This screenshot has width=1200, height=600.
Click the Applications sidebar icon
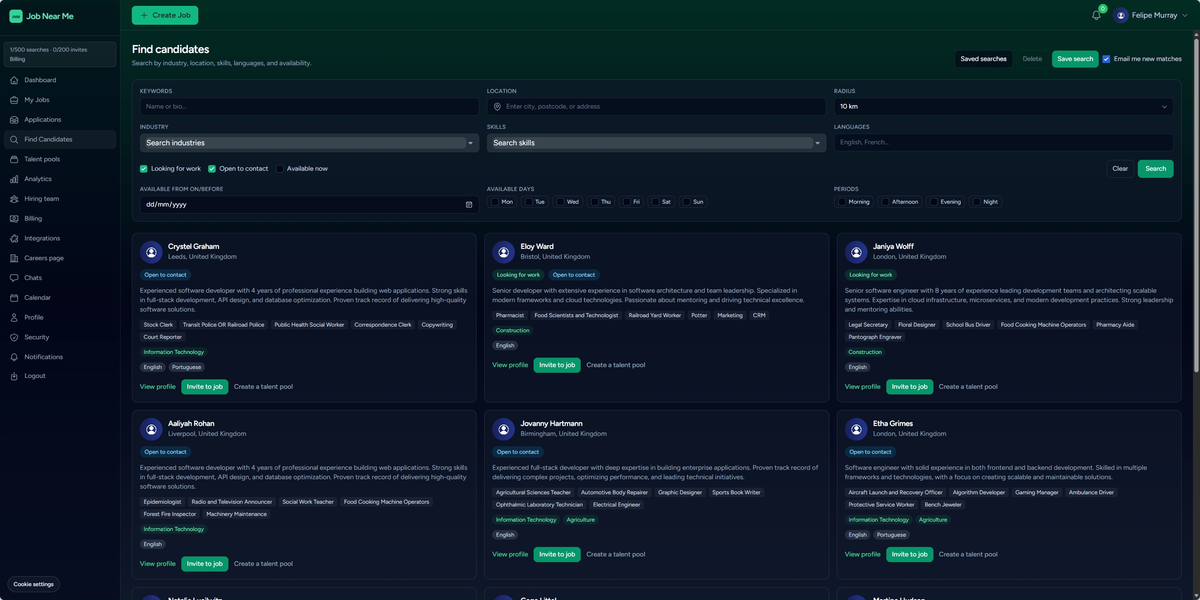pos(14,120)
